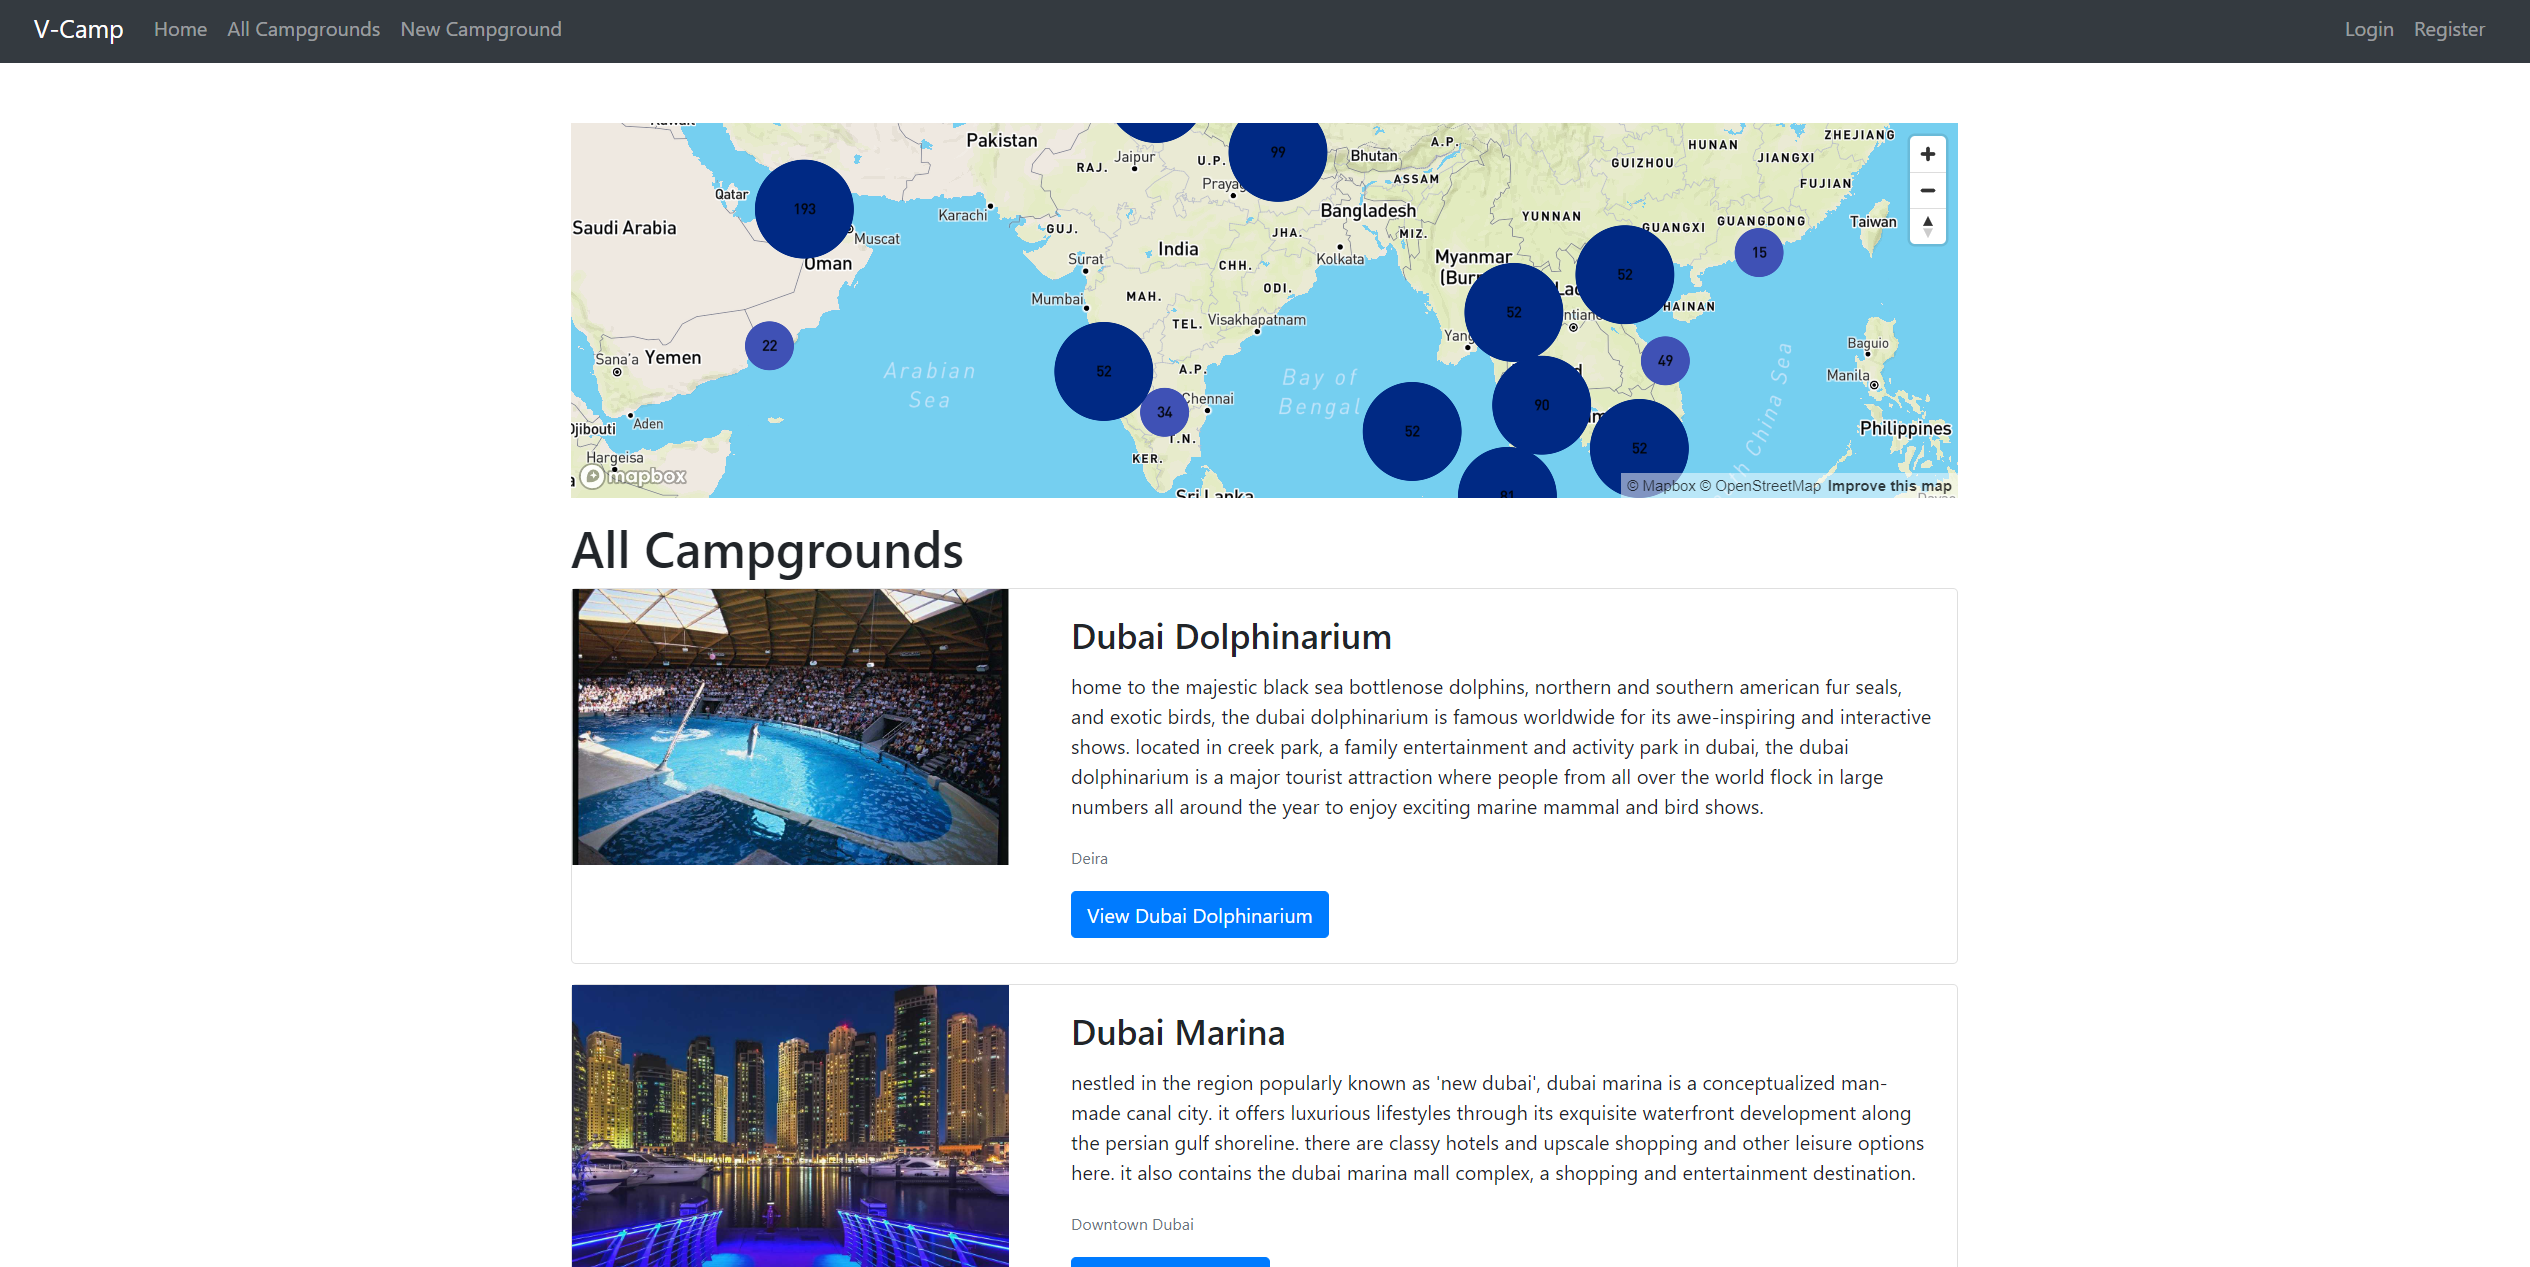This screenshot has height=1267, width=2530.
Task: Expand the 34 cluster near Chennai
Action: [1164, 412]
